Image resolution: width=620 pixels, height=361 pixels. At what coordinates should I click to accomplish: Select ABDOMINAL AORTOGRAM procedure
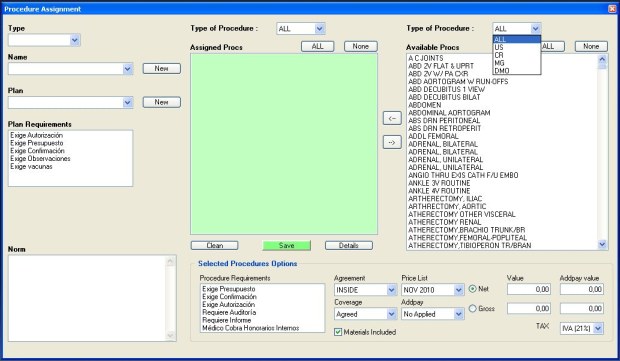pyautogui.click(x=449, y=113)
